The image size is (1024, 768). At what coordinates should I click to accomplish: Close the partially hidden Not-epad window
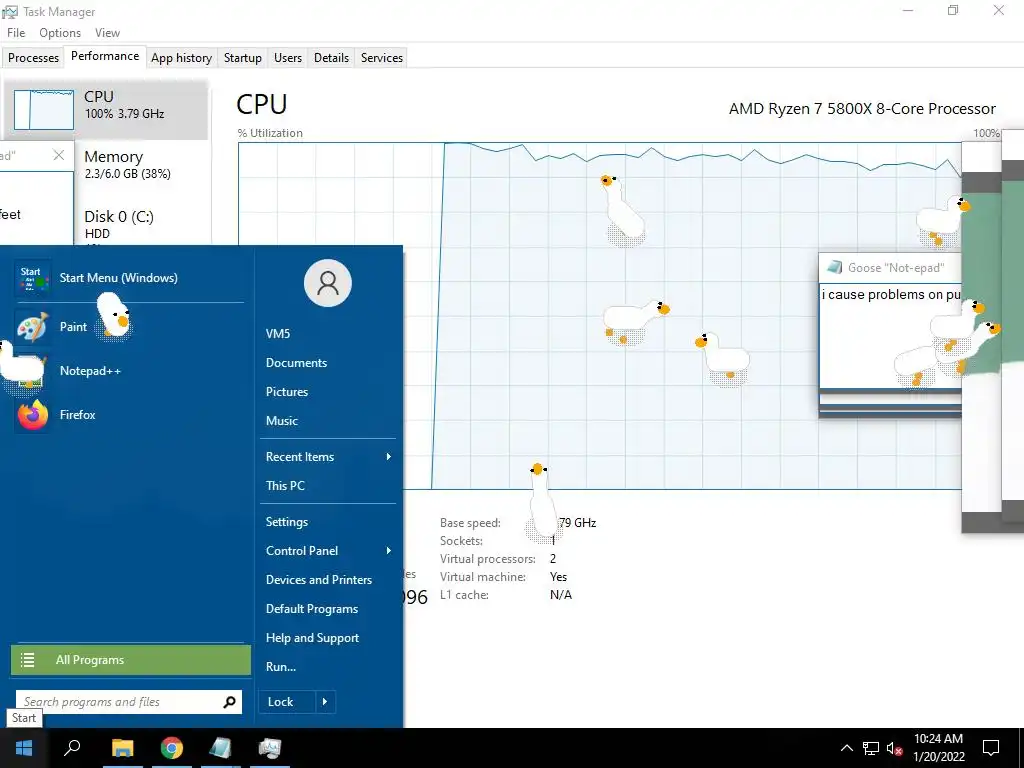point(58,155)
